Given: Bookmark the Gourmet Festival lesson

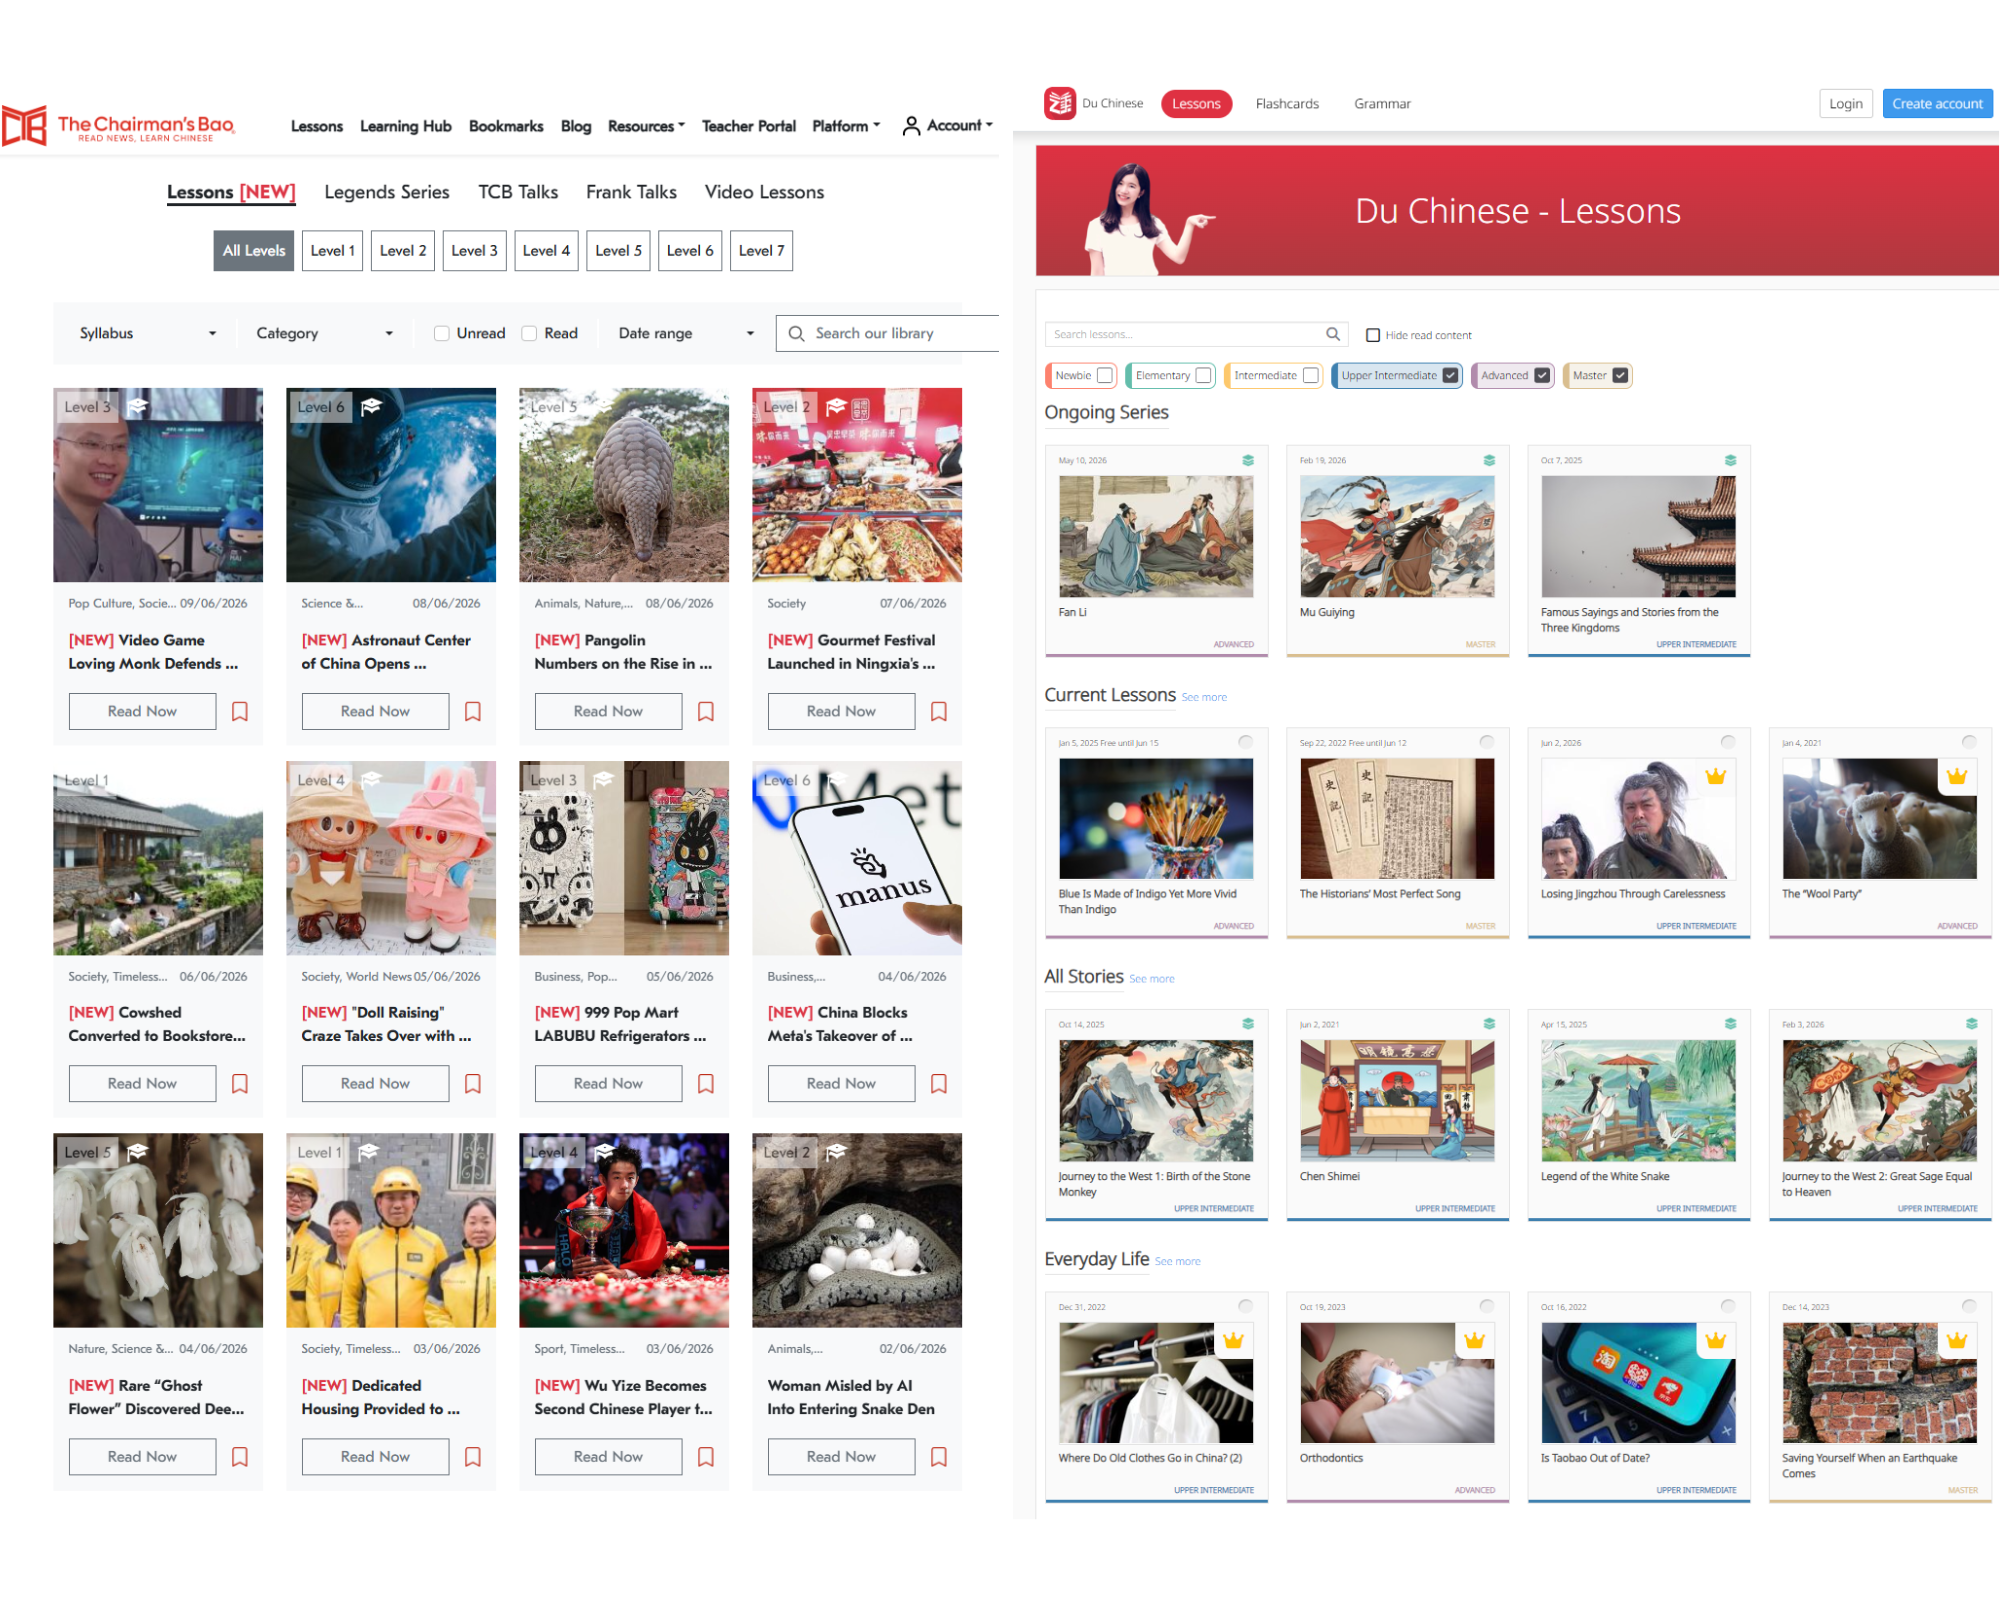Looking at the screenshot, I should (939, 711).
